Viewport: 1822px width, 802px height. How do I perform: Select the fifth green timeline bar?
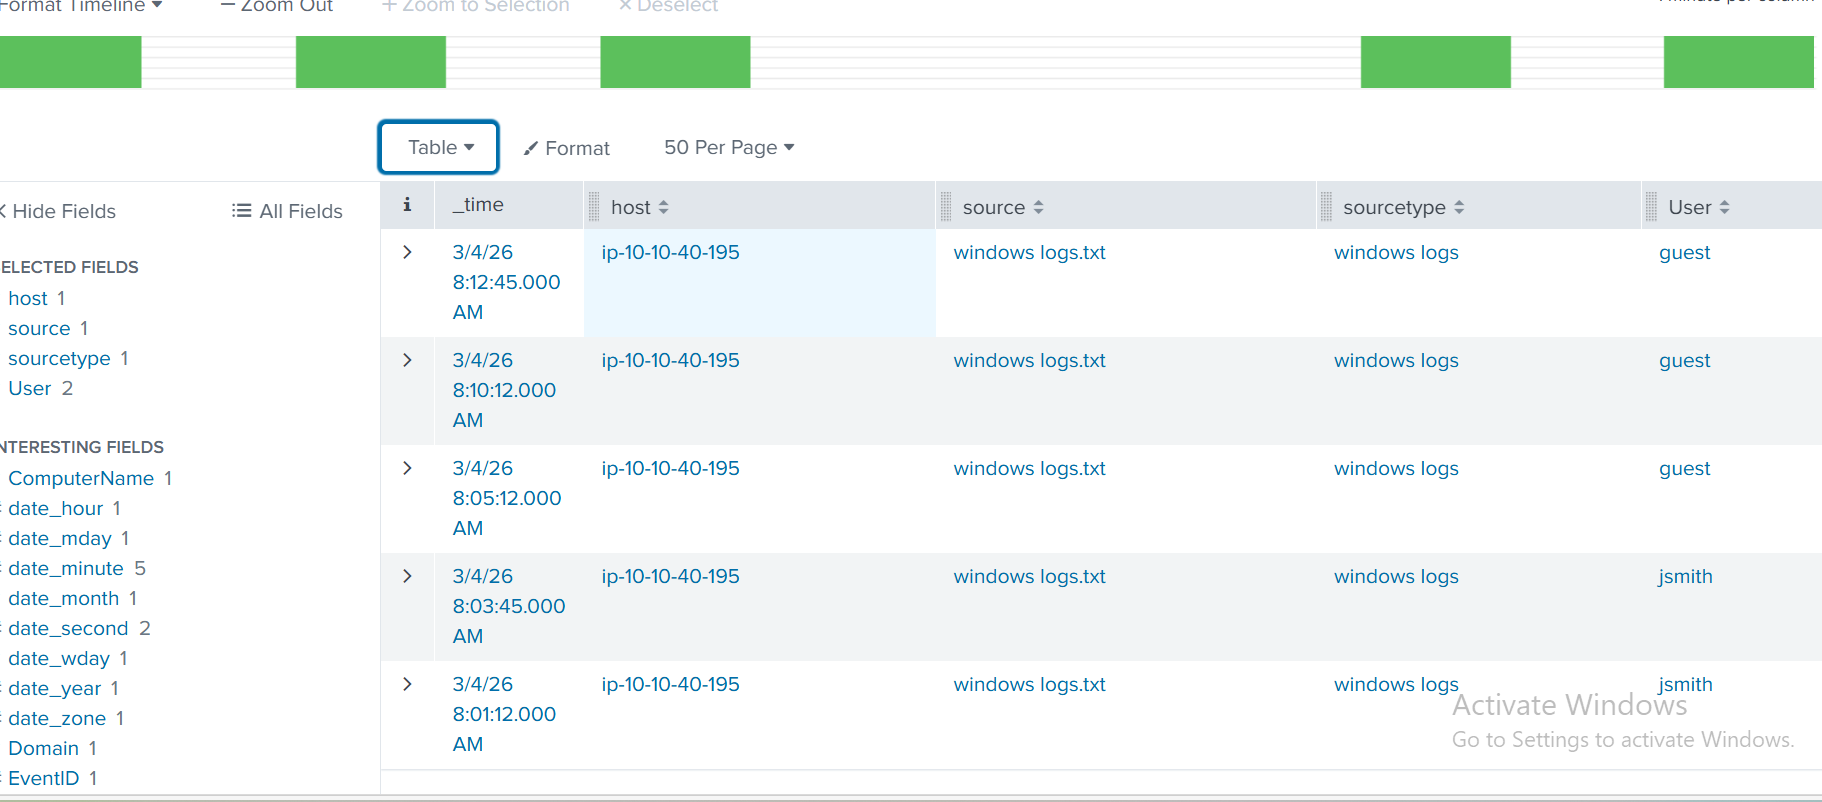(1739, 62)
